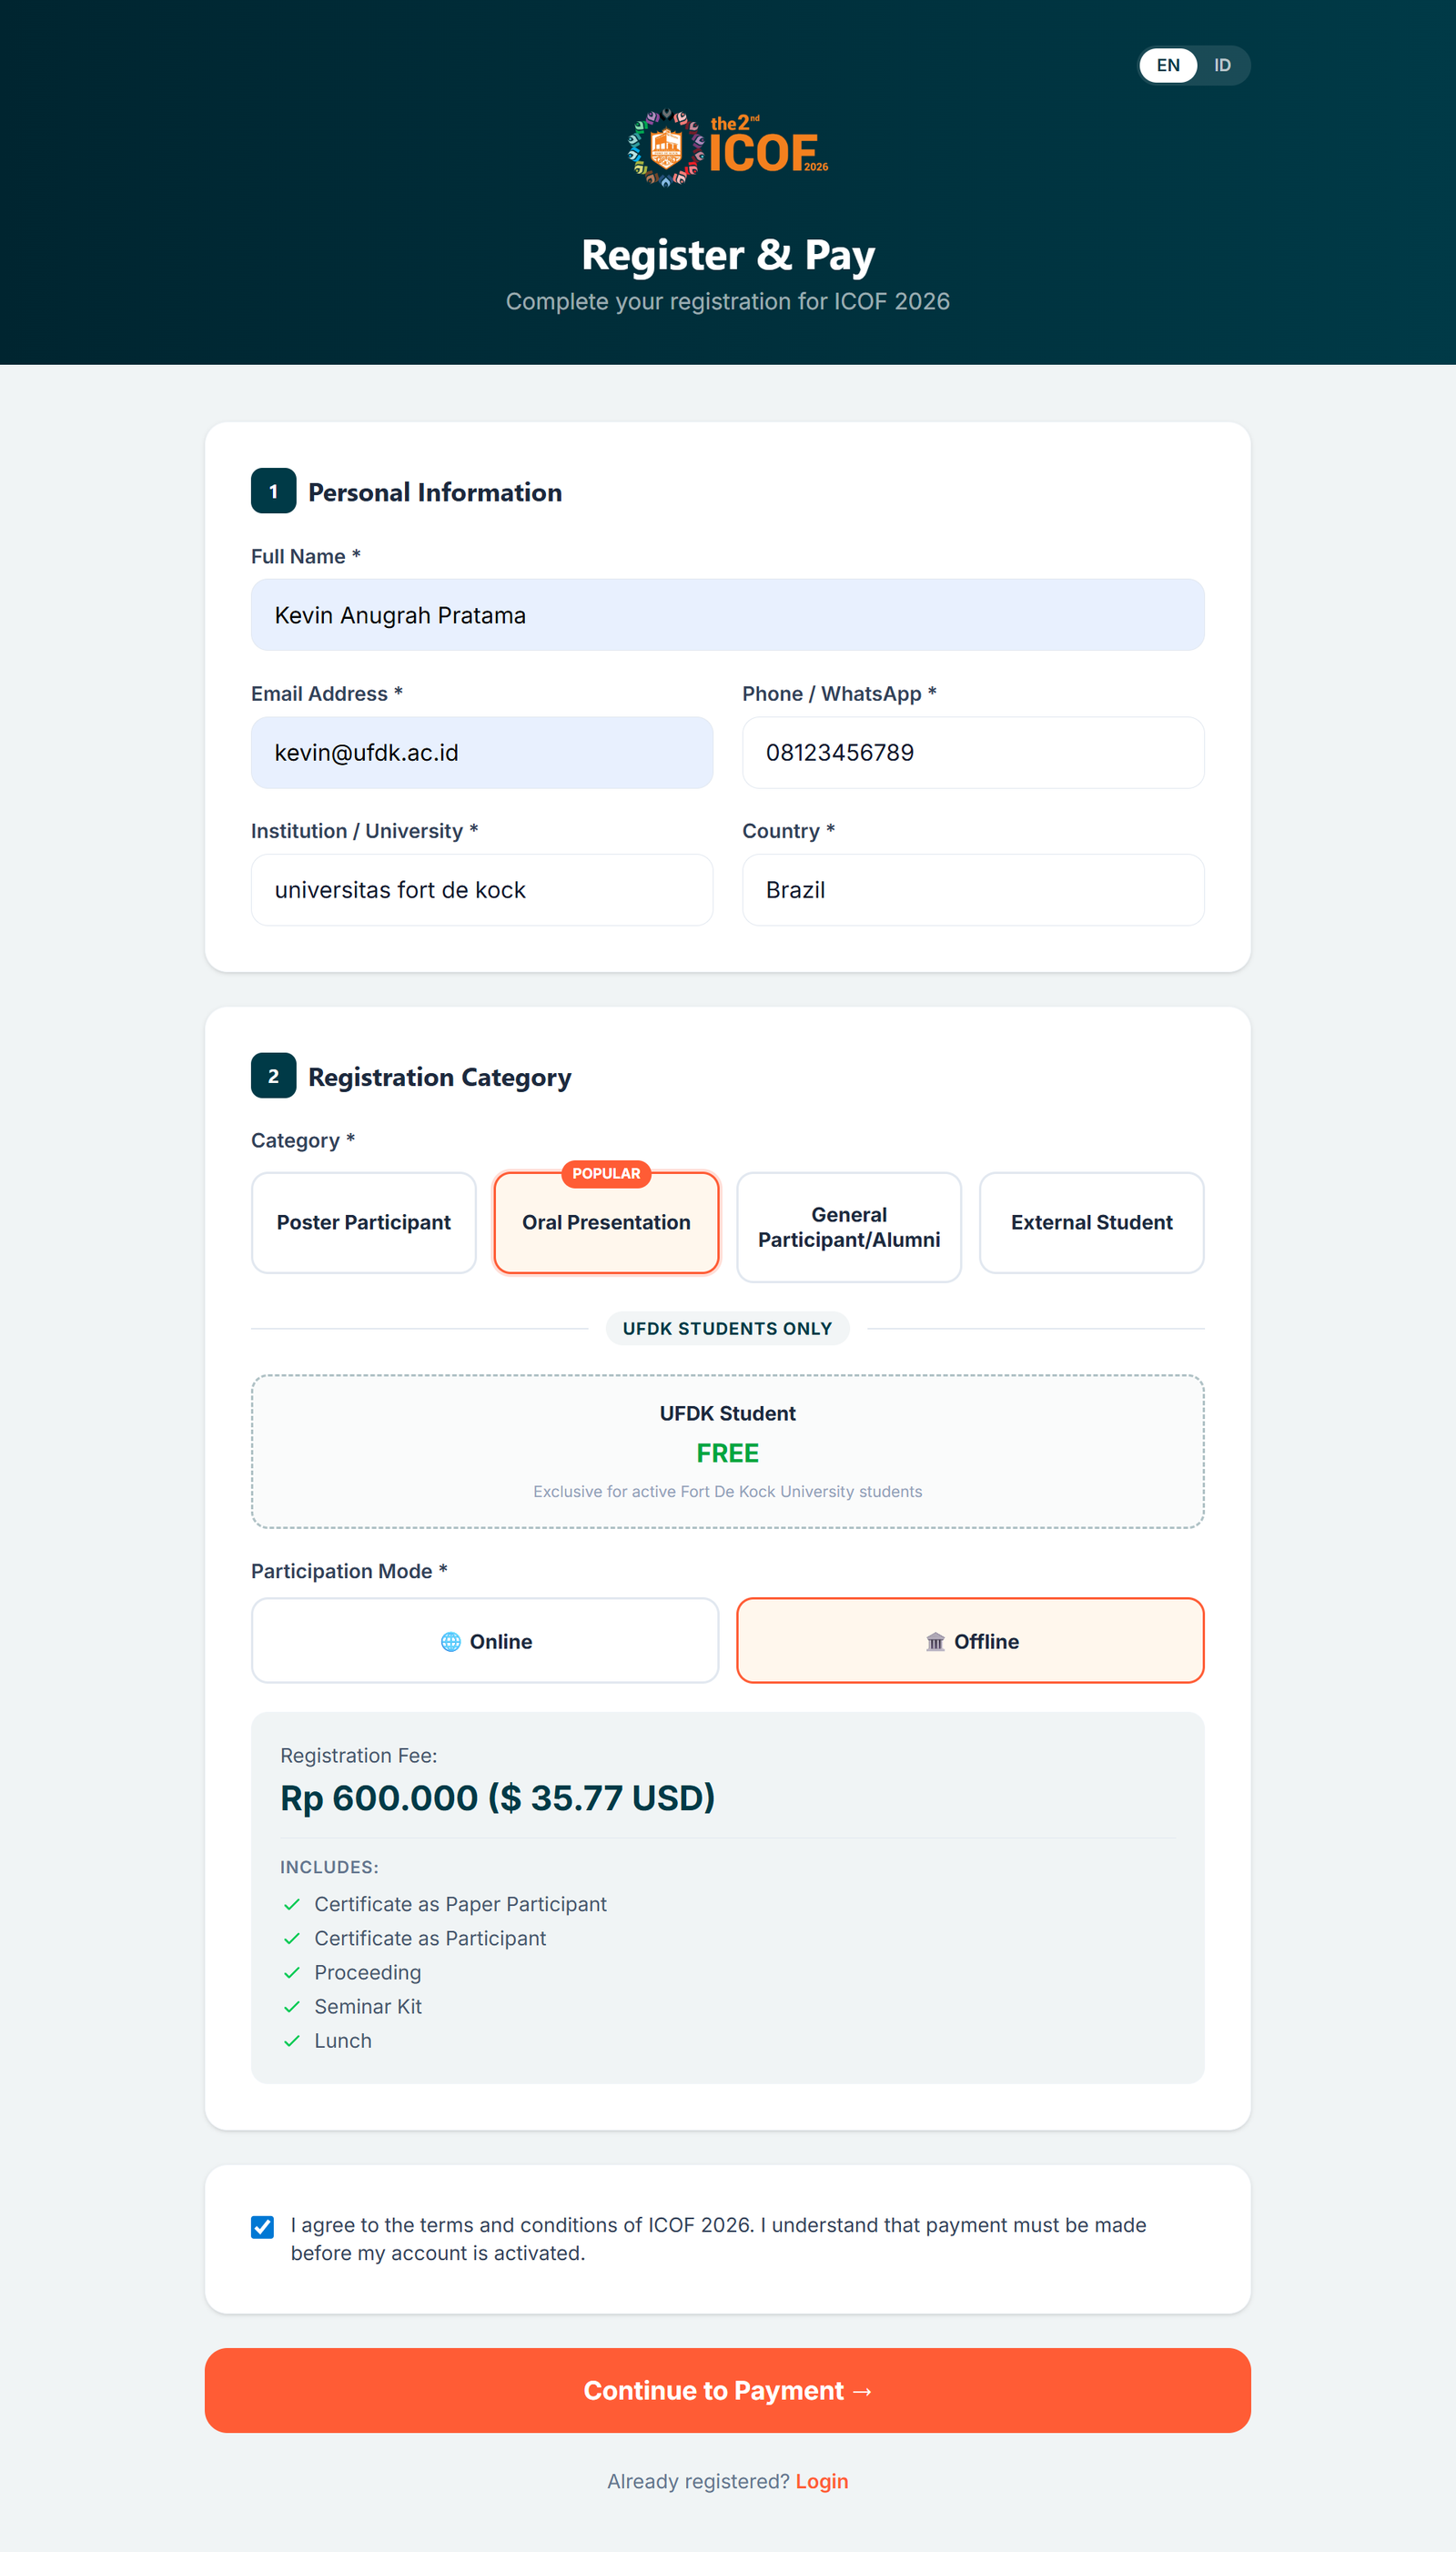The width and height of the screenshot is (1456, 2552).
Task: Click the checkmark beside Seminar Kit
Action: coord(294,2006)
